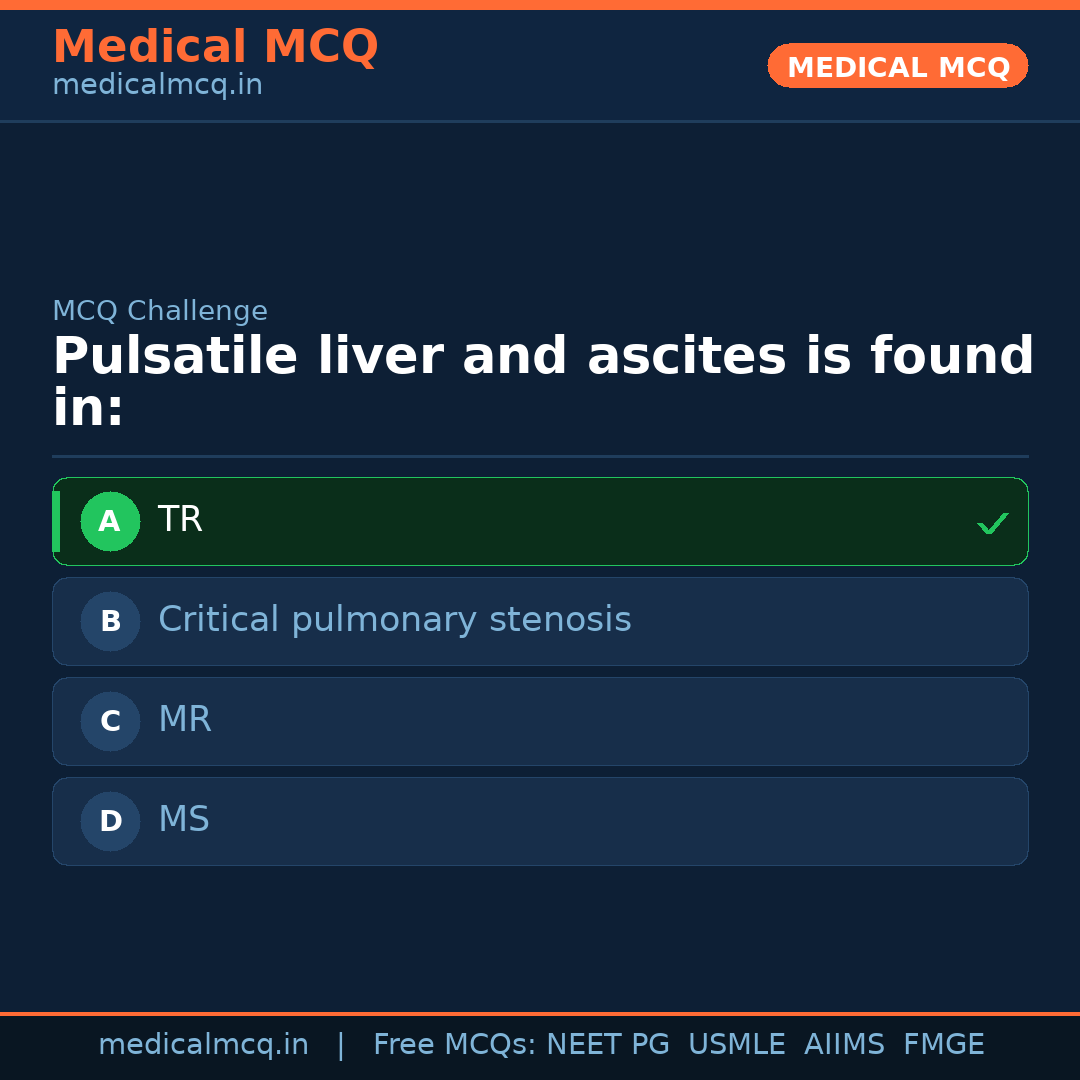Screen dimensions: 1080x1080
Task: Click the green left border of answer A
Action: (57, 521)
